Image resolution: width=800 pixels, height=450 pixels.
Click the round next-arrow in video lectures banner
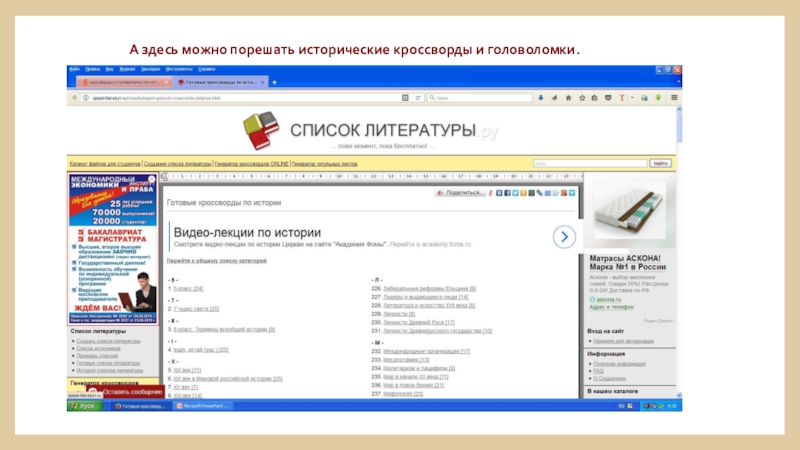pos(564,237)
